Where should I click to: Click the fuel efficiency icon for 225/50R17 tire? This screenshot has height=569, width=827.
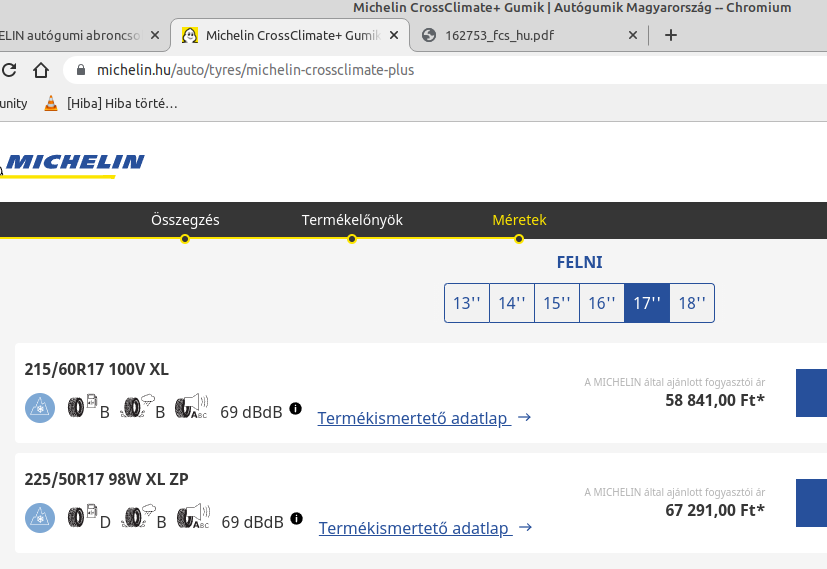tap(78, 518)
